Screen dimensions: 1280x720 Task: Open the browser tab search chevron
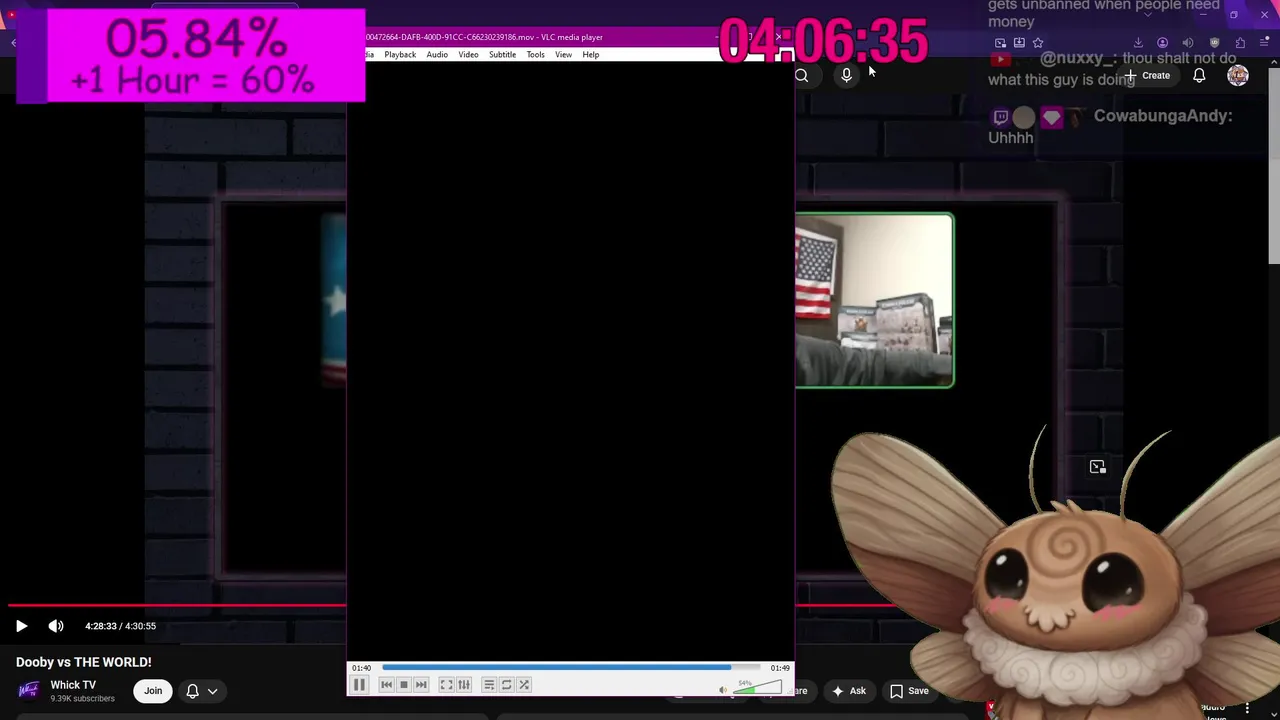pos(1148,14)
